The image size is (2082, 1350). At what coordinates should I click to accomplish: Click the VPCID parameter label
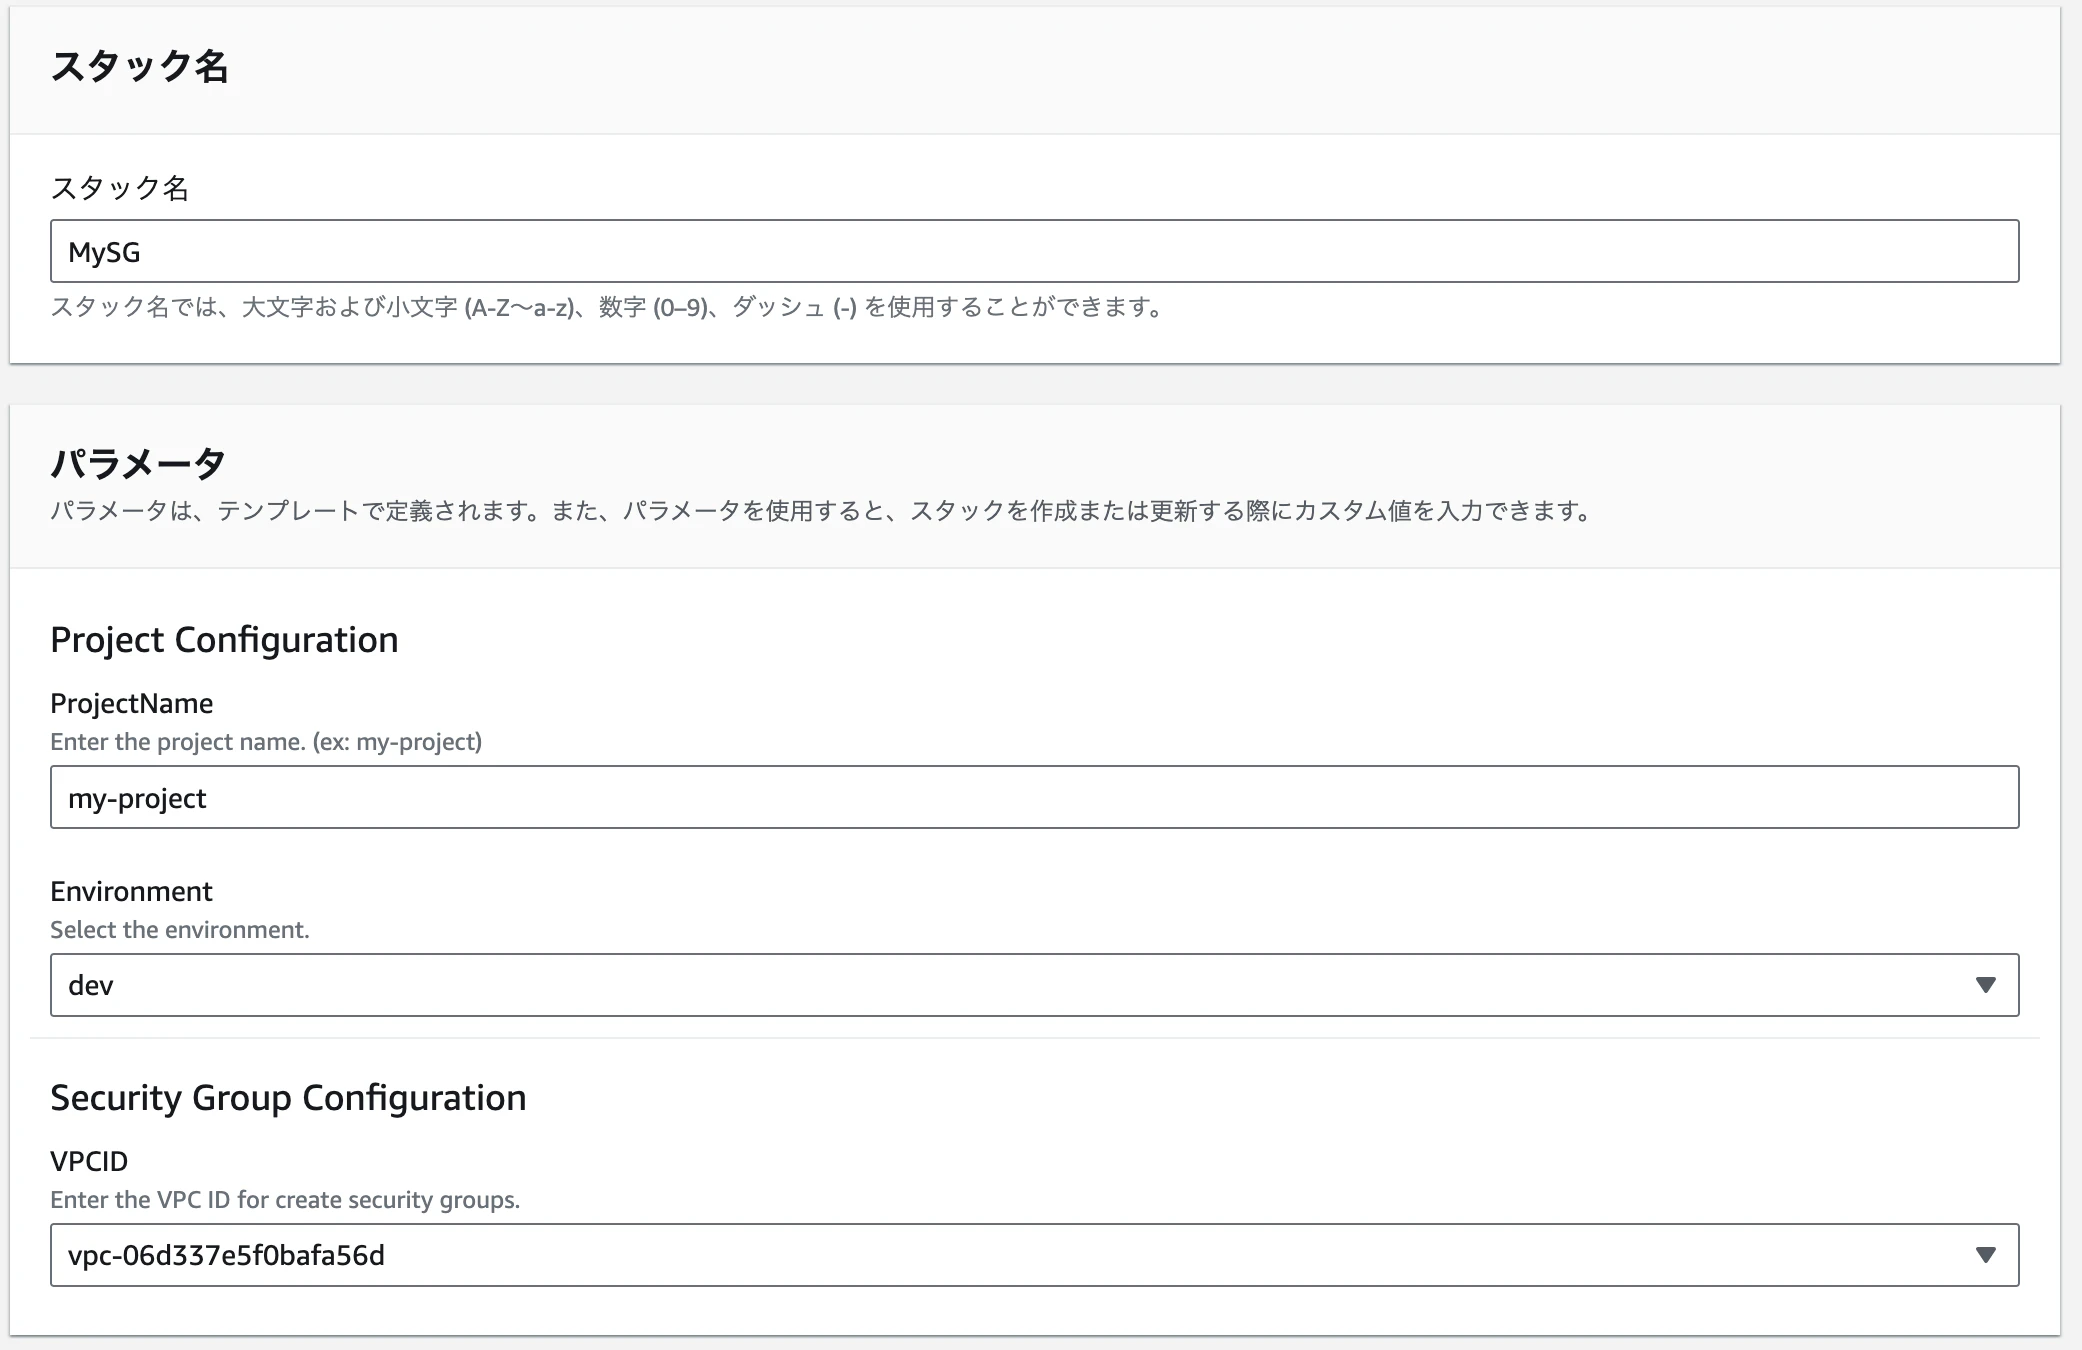tap(89, 1161)
